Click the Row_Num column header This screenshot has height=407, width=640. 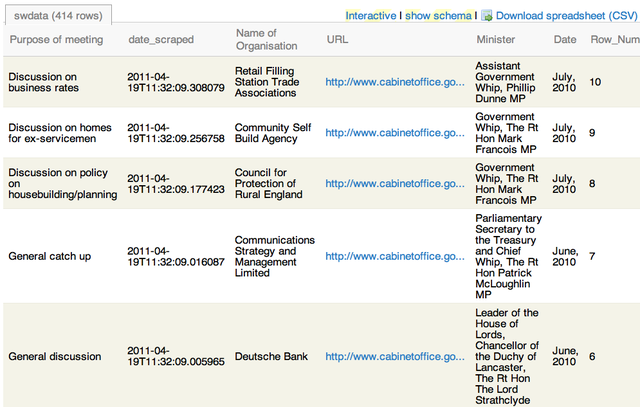[615, 40]
